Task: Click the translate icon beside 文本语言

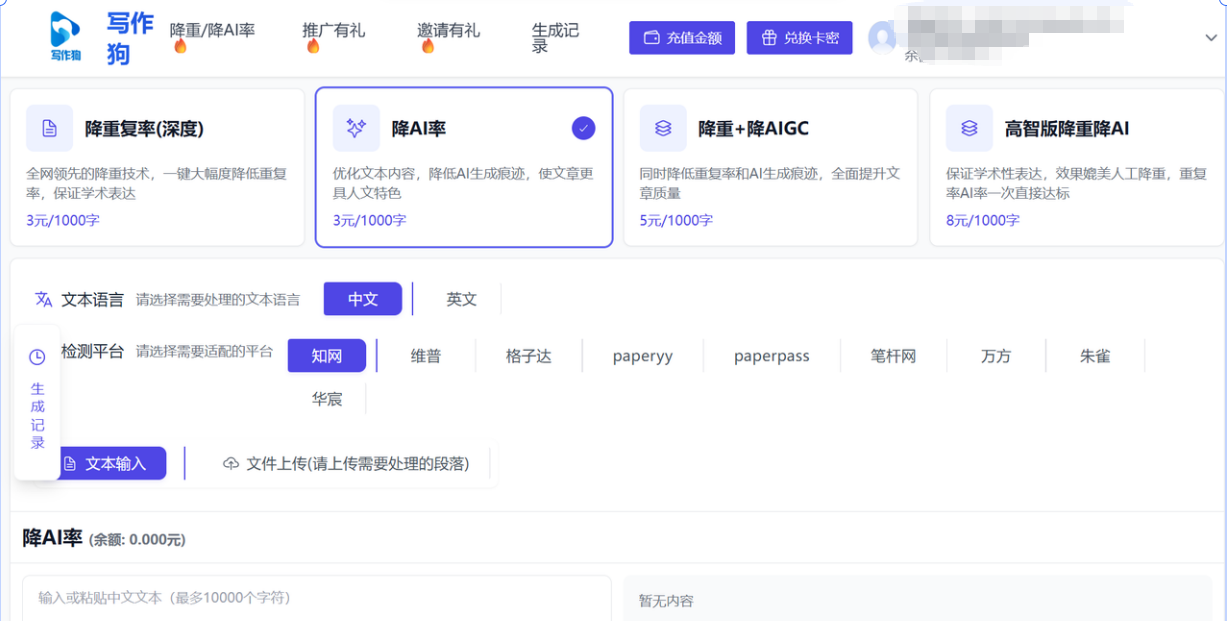Action: 43,299
